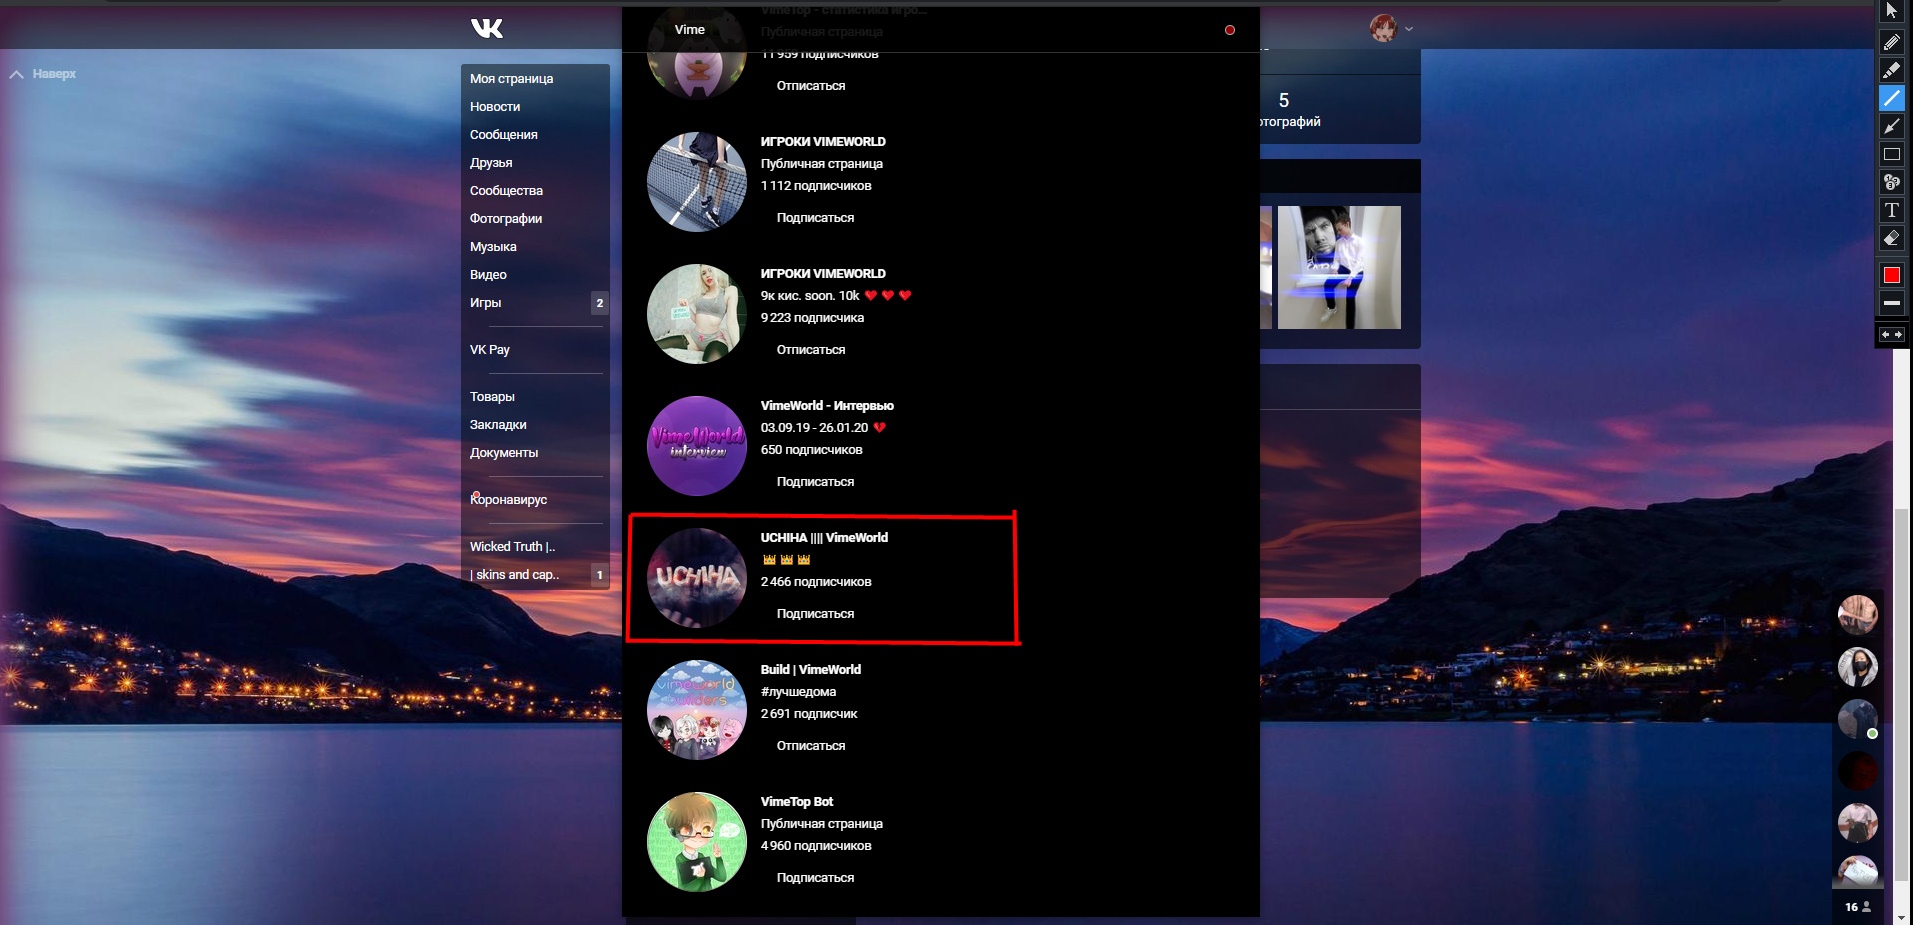This screenshot has height=925, width=1913.
Task: Open the chat avatar marked with a green online dot
Action: click(x=1857, y=719)
